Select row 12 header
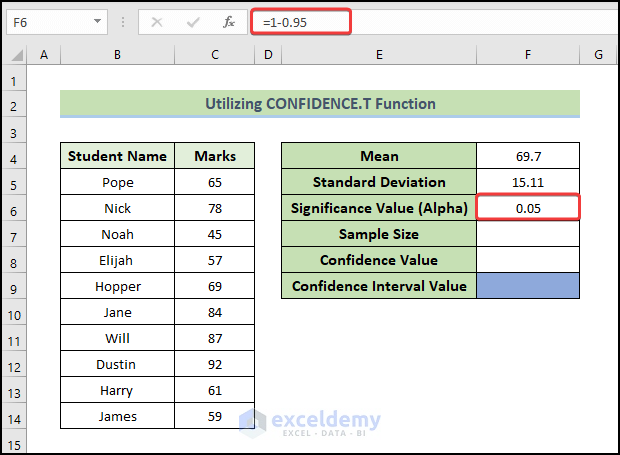 pos(15,364)
